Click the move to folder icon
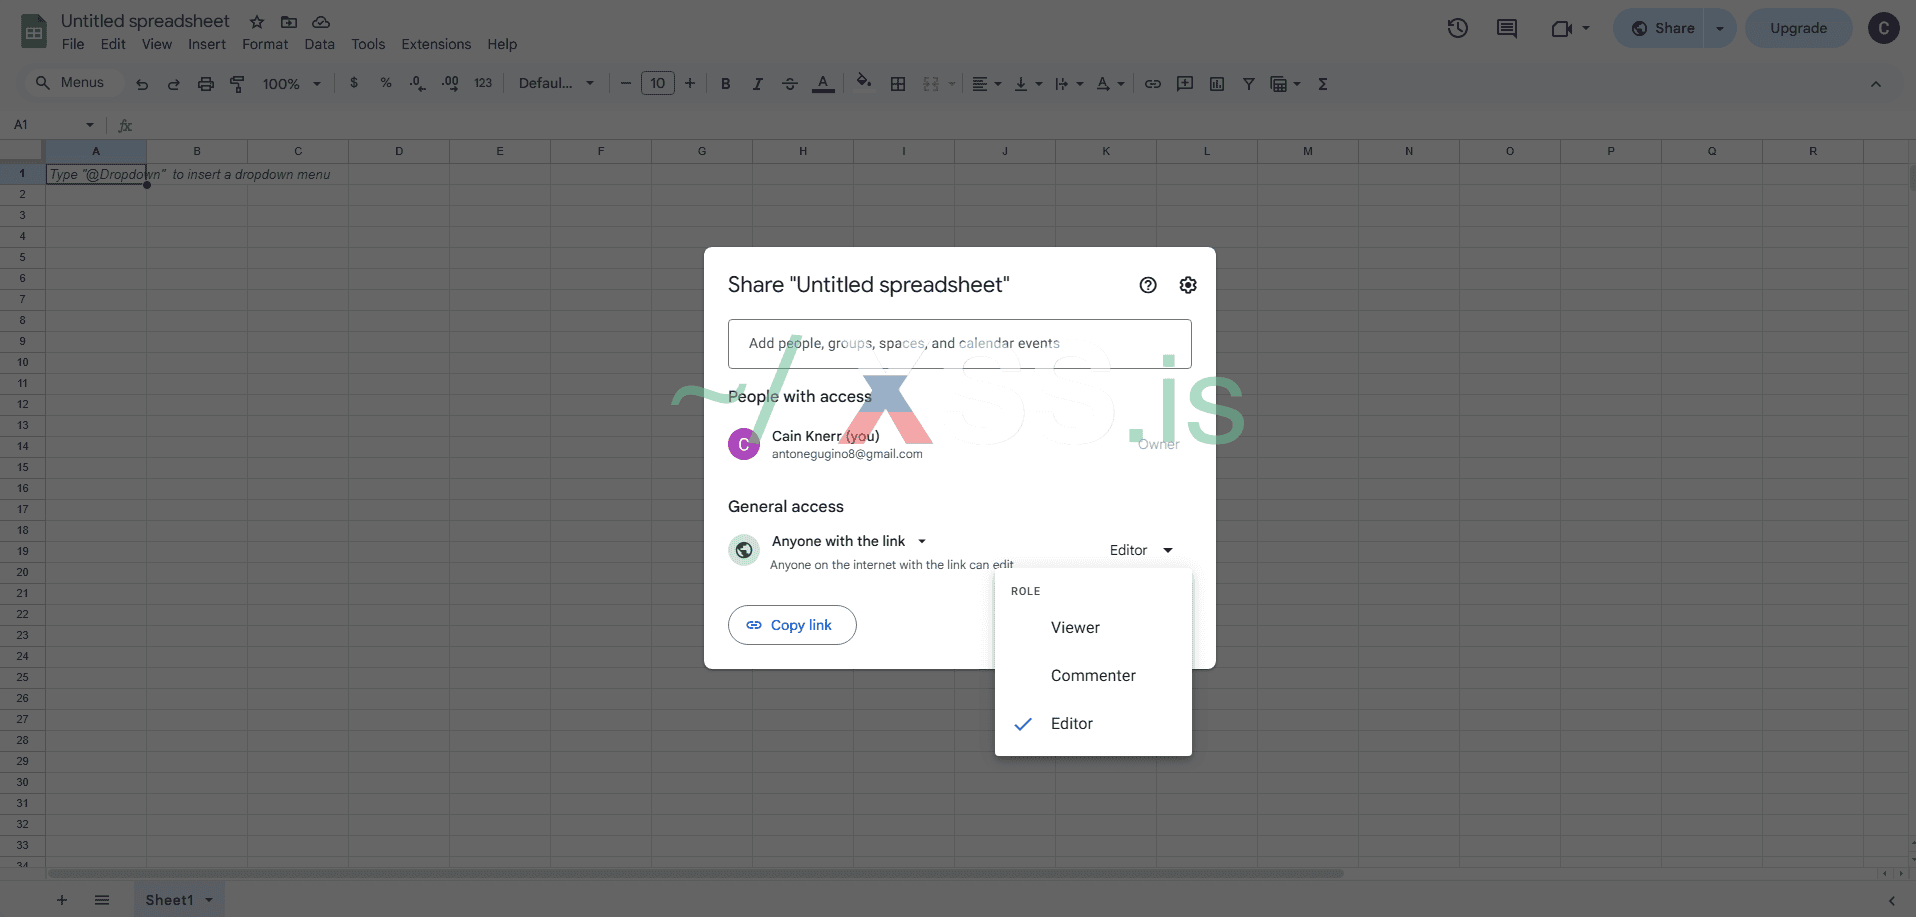1916x917 pixels. pyautogui.click(x=289, y=22)
